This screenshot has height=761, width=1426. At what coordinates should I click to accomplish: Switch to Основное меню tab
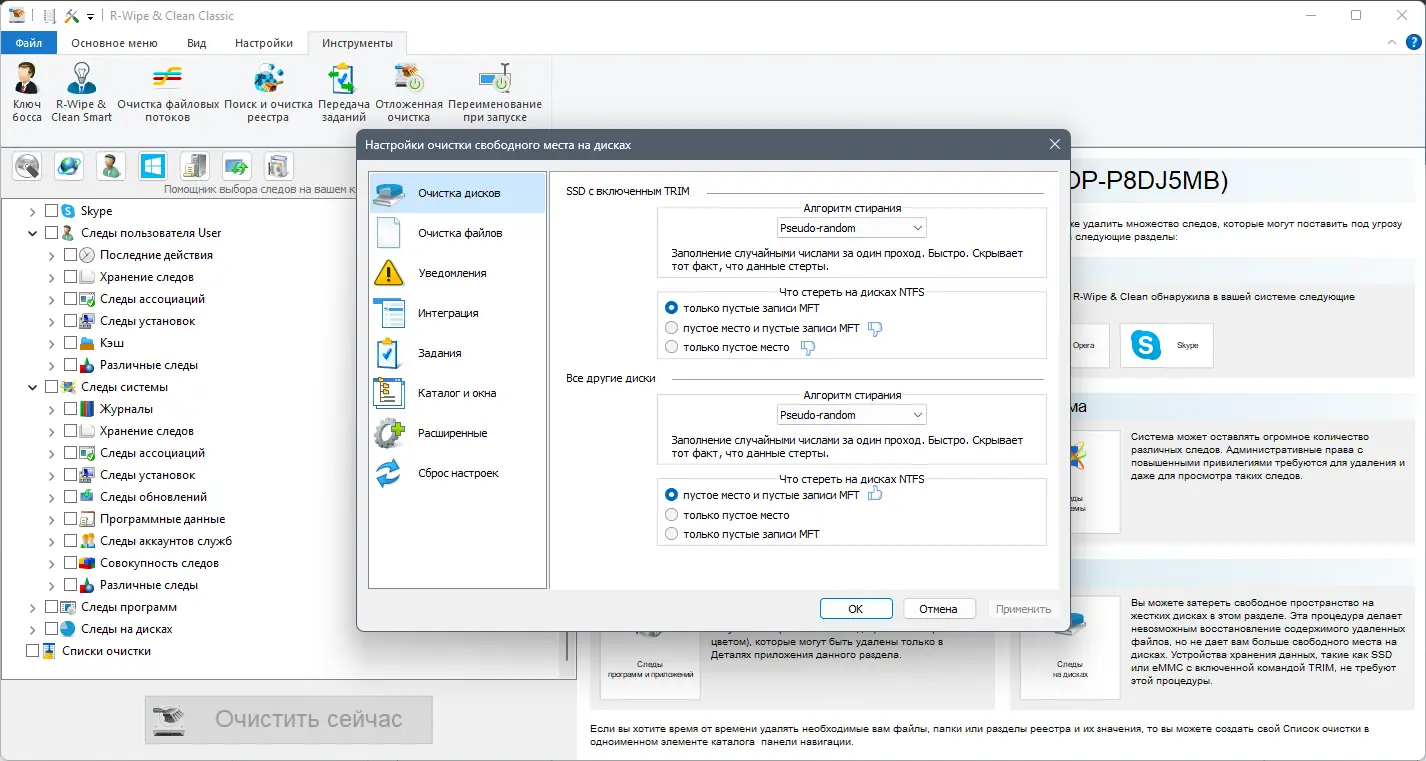(x=114, y=43)
